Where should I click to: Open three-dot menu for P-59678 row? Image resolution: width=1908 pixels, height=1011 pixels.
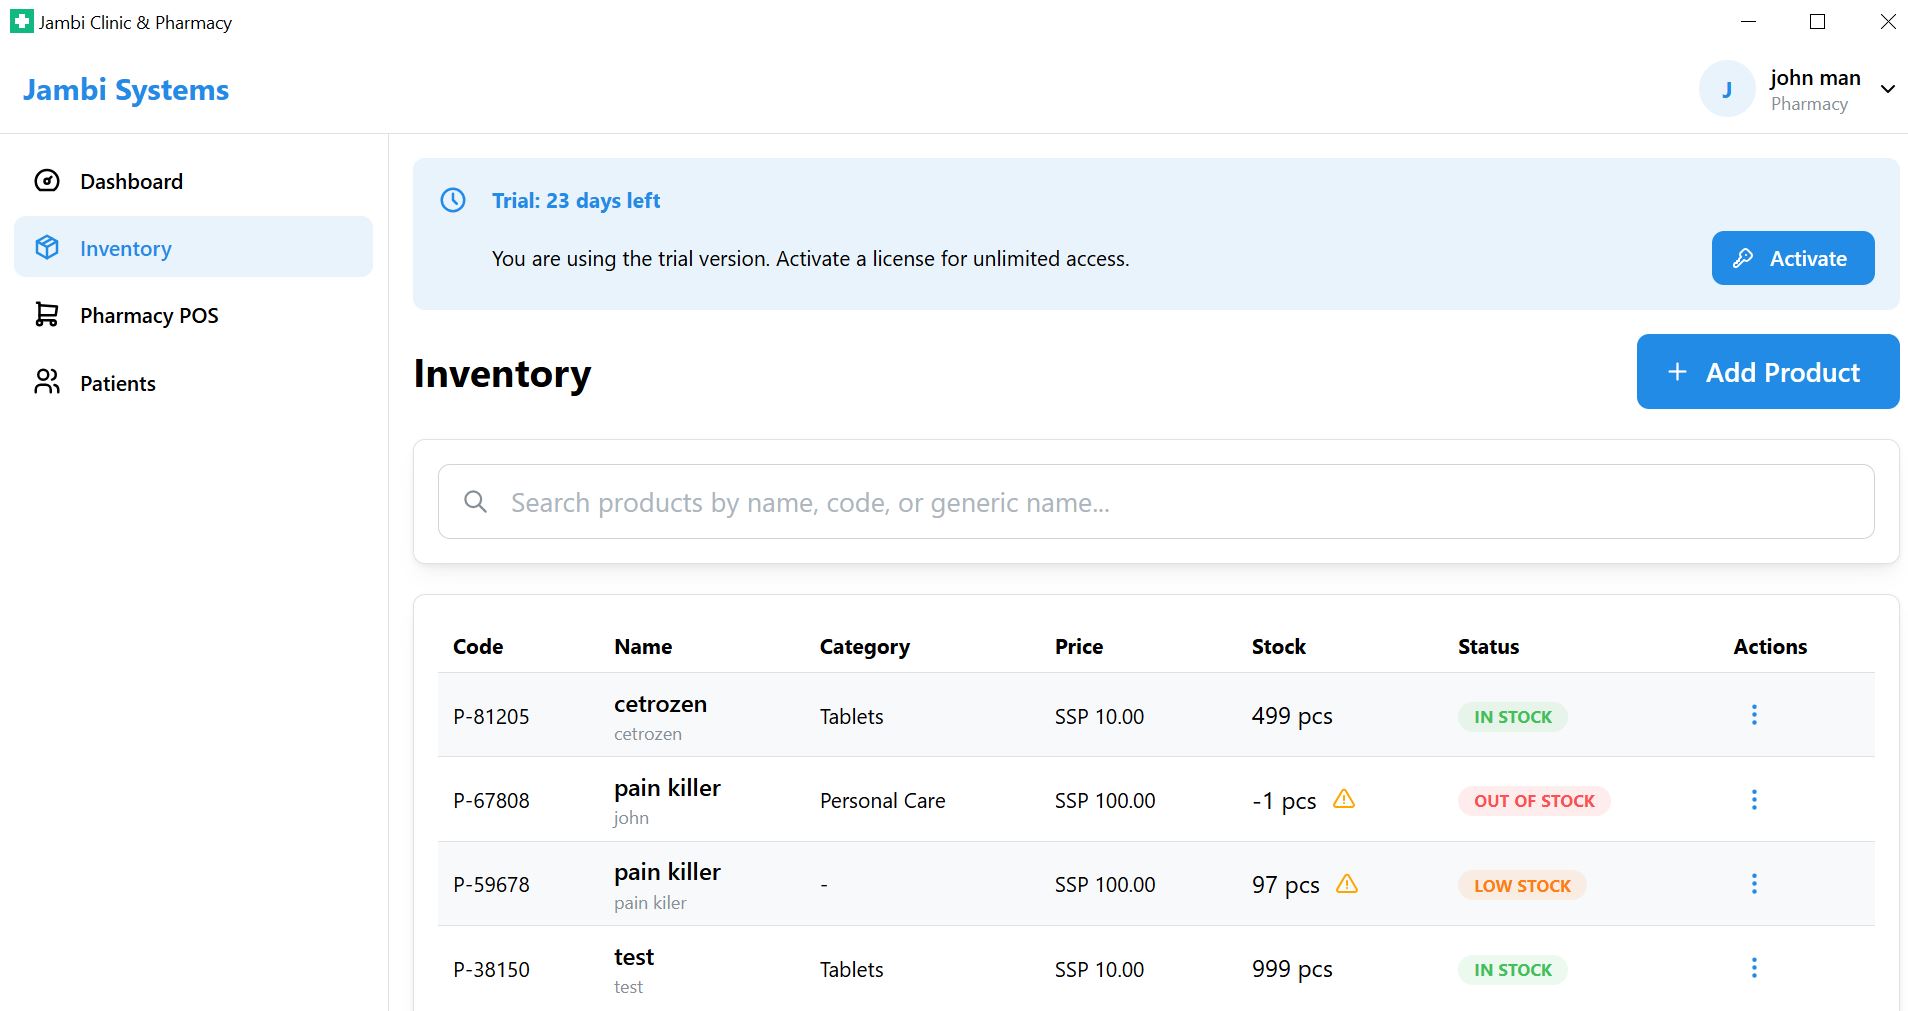pyautogui.click(x=1754, y=884)
